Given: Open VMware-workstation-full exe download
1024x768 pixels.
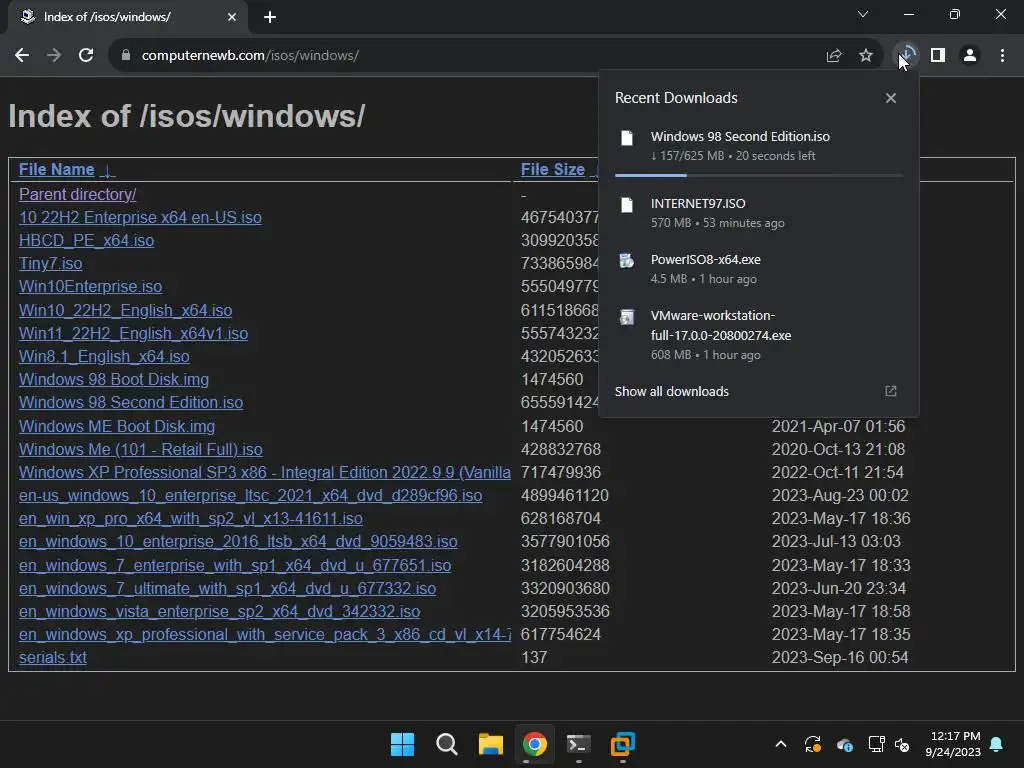Looking at the screenshot, I should (758, 335).
